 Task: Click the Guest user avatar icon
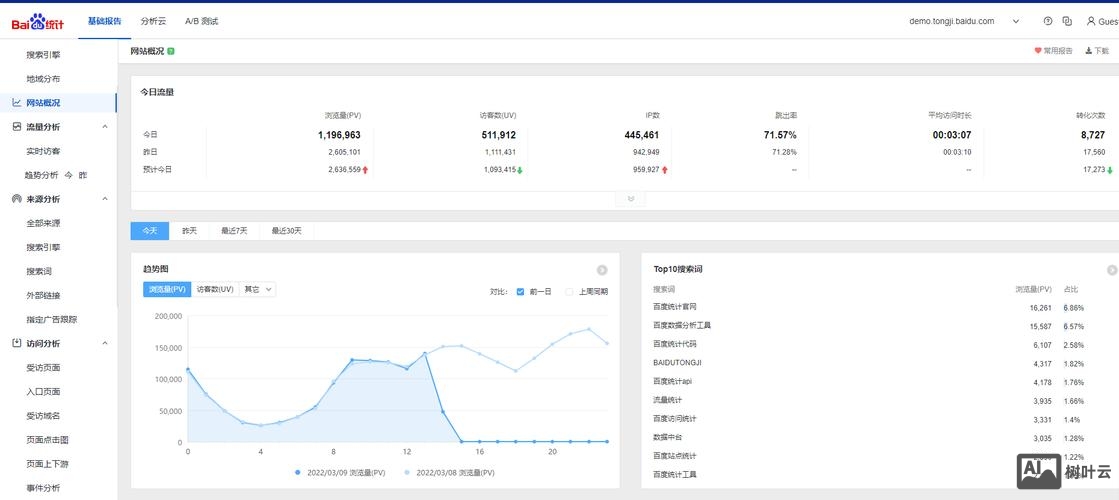tap(1091, 21)
